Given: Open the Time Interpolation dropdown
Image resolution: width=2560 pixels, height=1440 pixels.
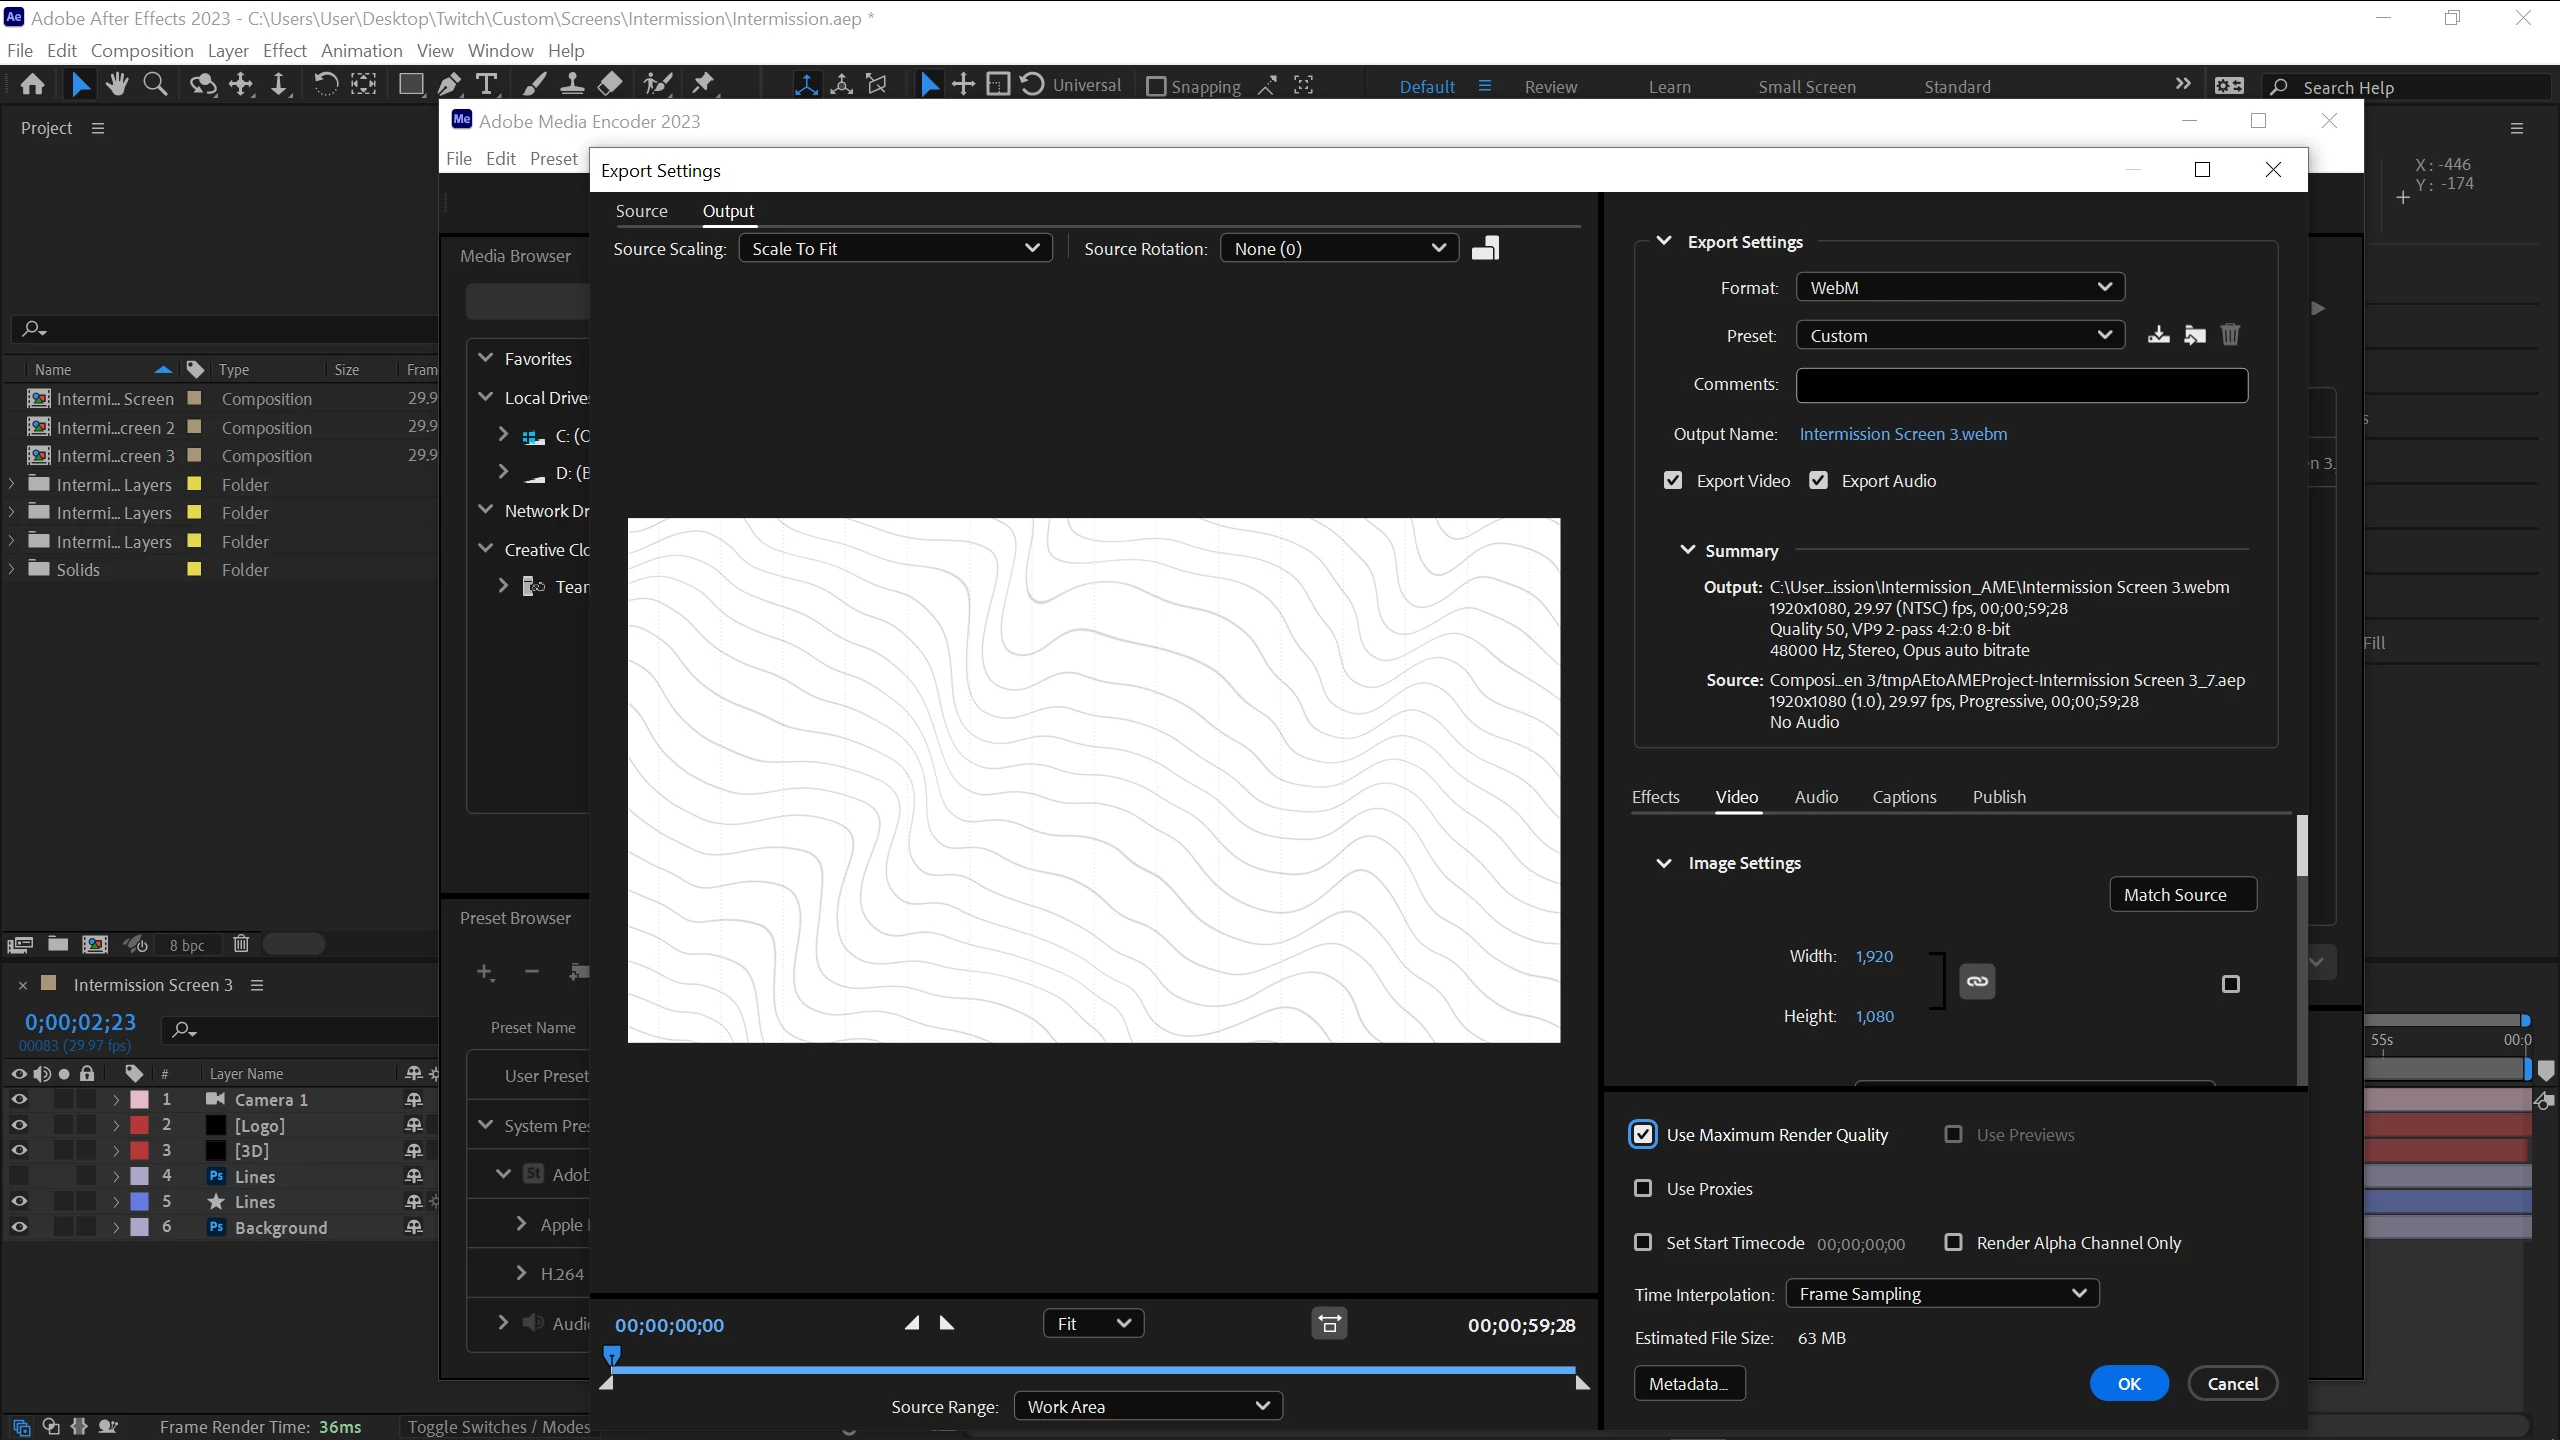Looking at the screenshot, I should click(x=1941, y=1294).
